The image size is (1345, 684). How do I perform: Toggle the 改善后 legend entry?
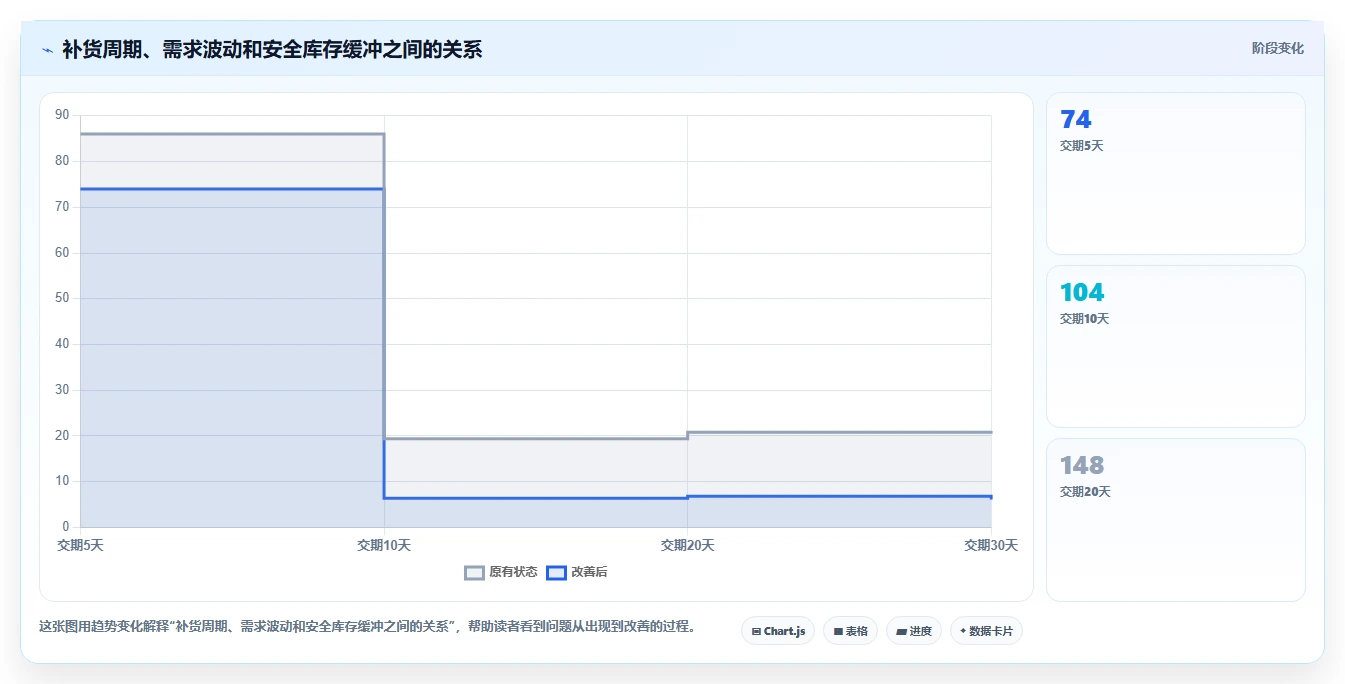(x=577, y=572)
